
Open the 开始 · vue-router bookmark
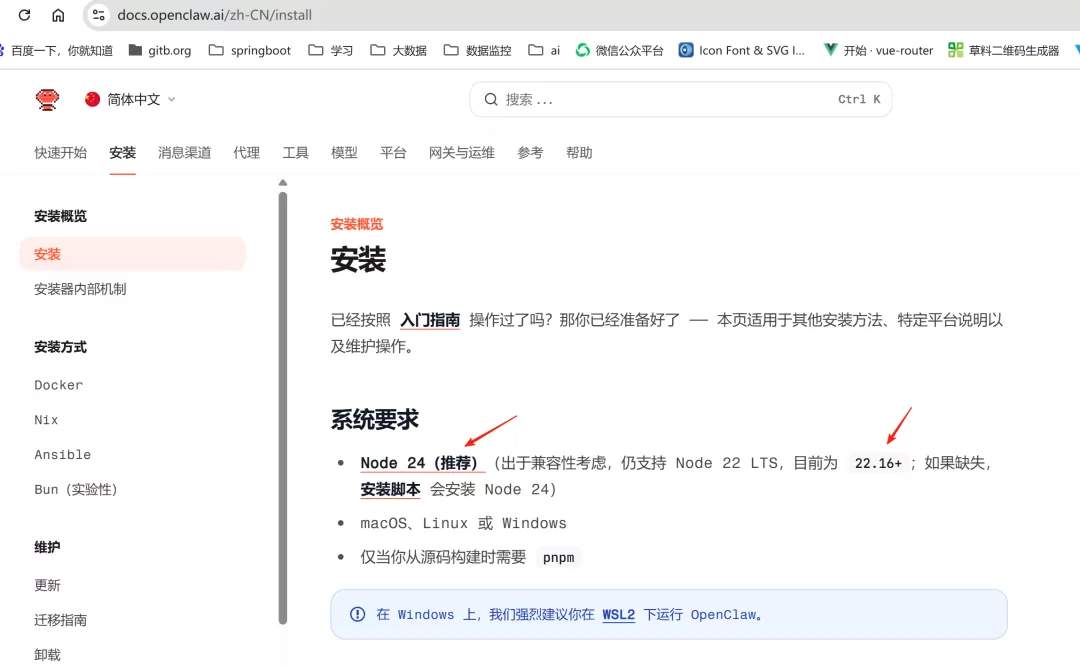pos(878,50)
